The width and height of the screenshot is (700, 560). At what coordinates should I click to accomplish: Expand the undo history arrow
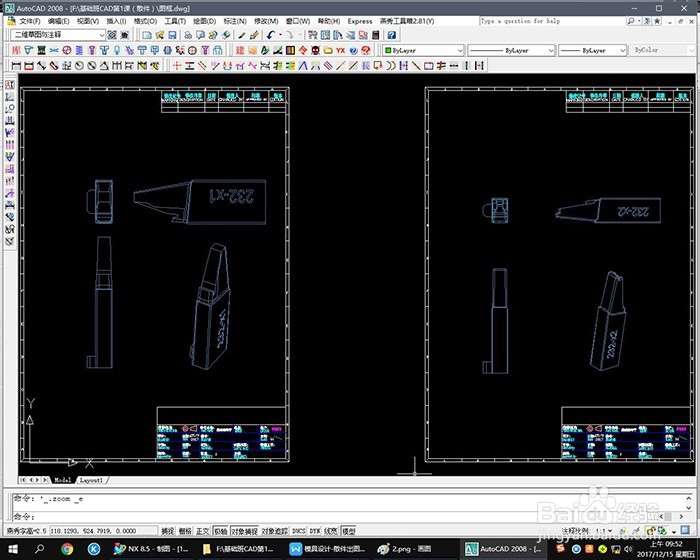(280, 35)
